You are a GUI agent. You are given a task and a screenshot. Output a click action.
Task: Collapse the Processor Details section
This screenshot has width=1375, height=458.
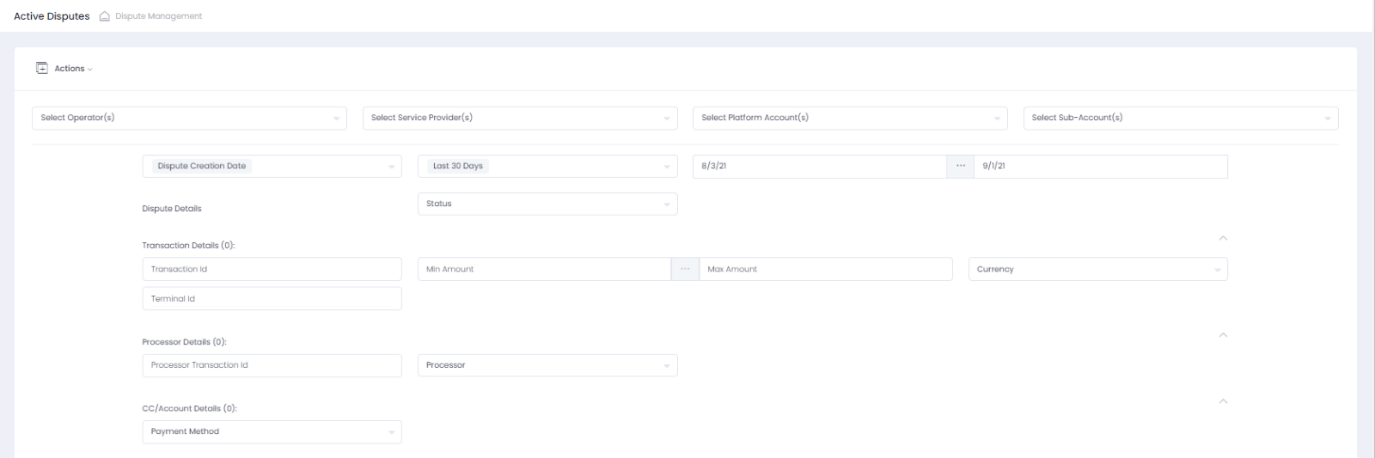pyautogui.click(x=1222, y=333)
